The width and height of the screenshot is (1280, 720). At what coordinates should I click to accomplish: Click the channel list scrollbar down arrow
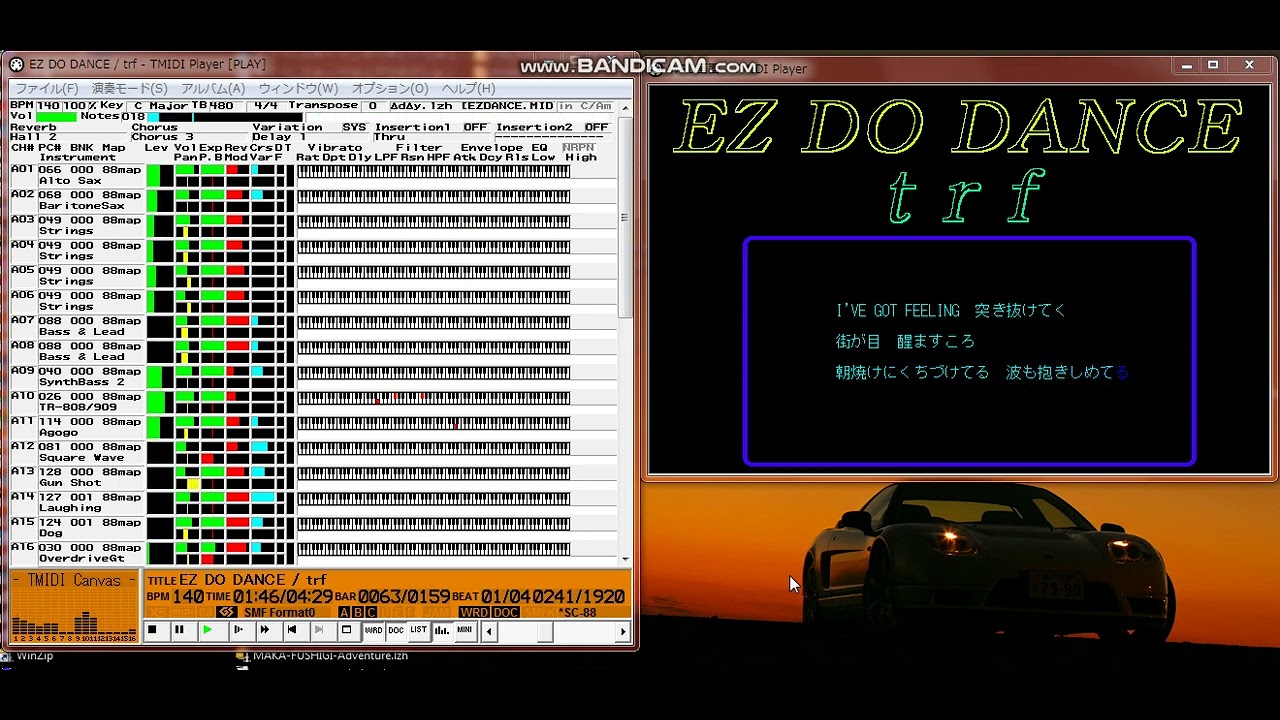(x=626, y=560)
